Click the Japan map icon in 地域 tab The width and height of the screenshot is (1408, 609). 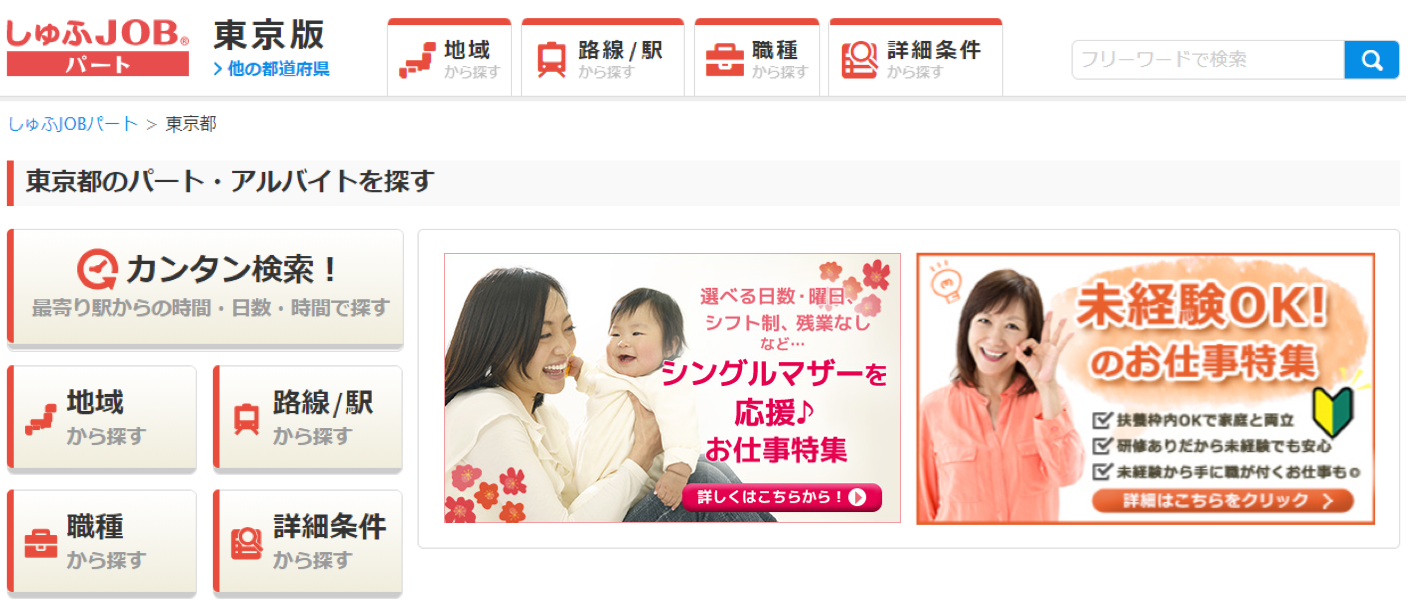click(417, 60)
